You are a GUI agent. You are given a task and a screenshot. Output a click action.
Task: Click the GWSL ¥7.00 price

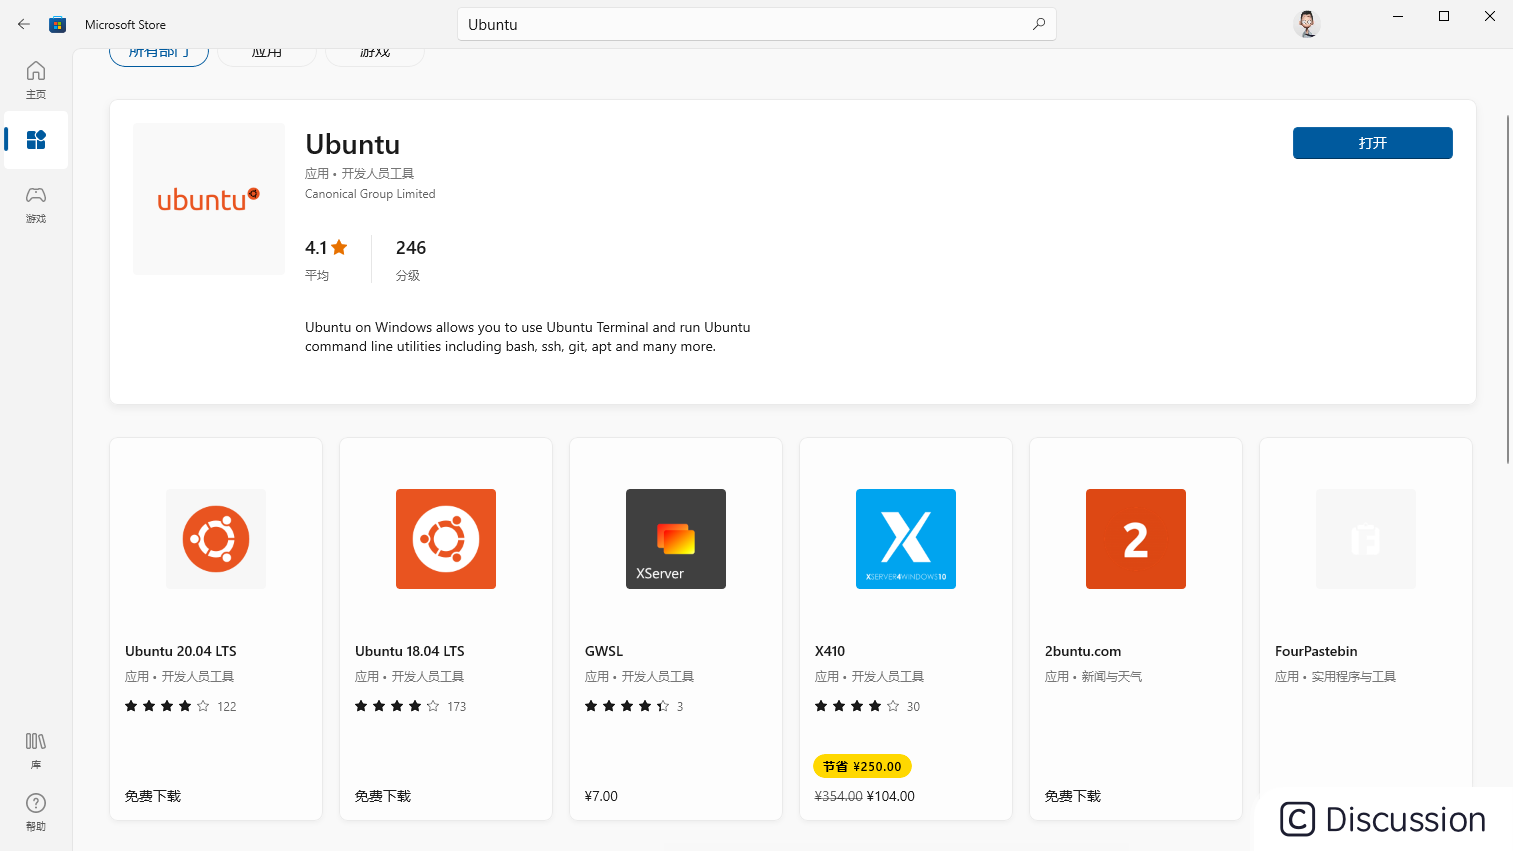pyautogui.click(x=601, y=796)
